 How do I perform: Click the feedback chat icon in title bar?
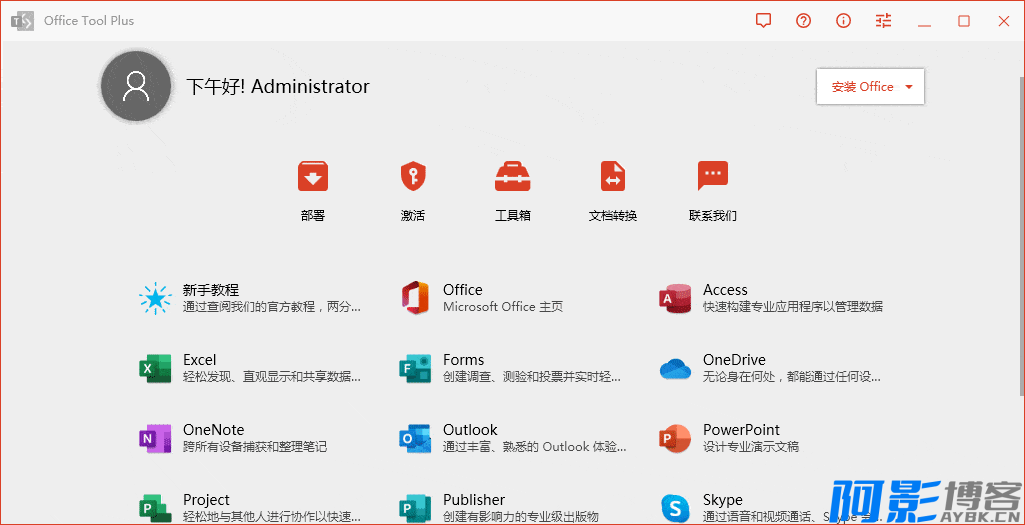764,21
